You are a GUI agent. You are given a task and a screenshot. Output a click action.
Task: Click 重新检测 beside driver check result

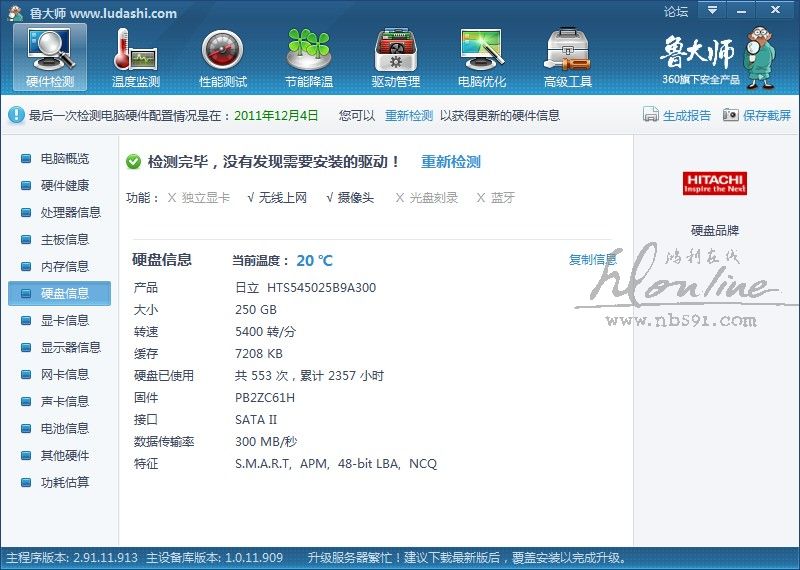tap(450, 162)
